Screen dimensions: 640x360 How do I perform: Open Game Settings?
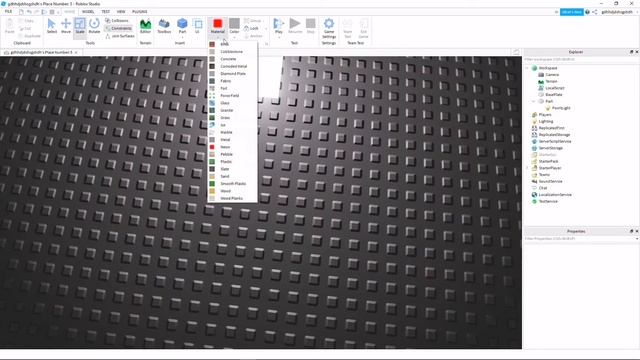(x=329, y=28)
